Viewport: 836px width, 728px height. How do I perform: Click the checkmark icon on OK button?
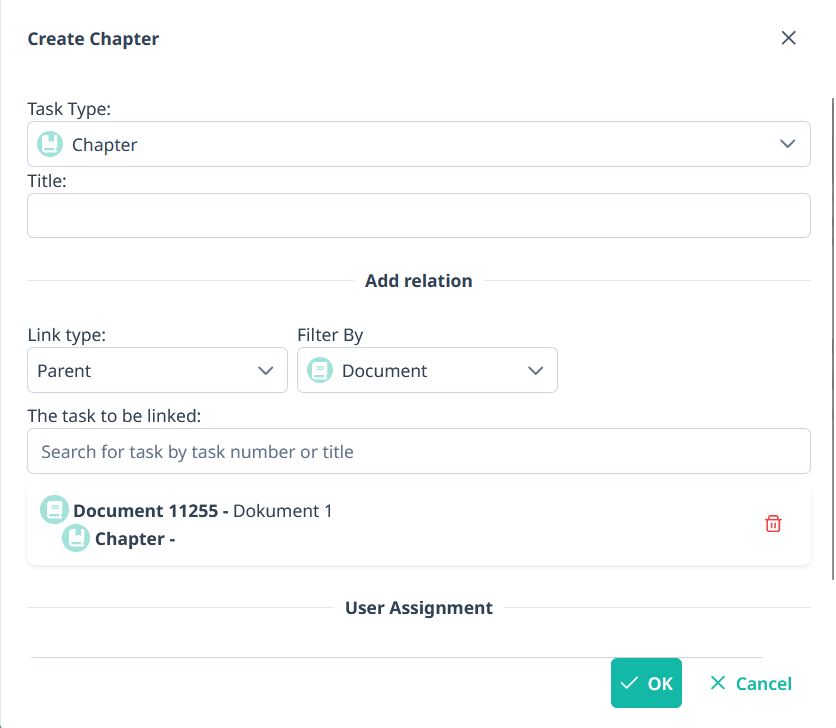point(629,684)
